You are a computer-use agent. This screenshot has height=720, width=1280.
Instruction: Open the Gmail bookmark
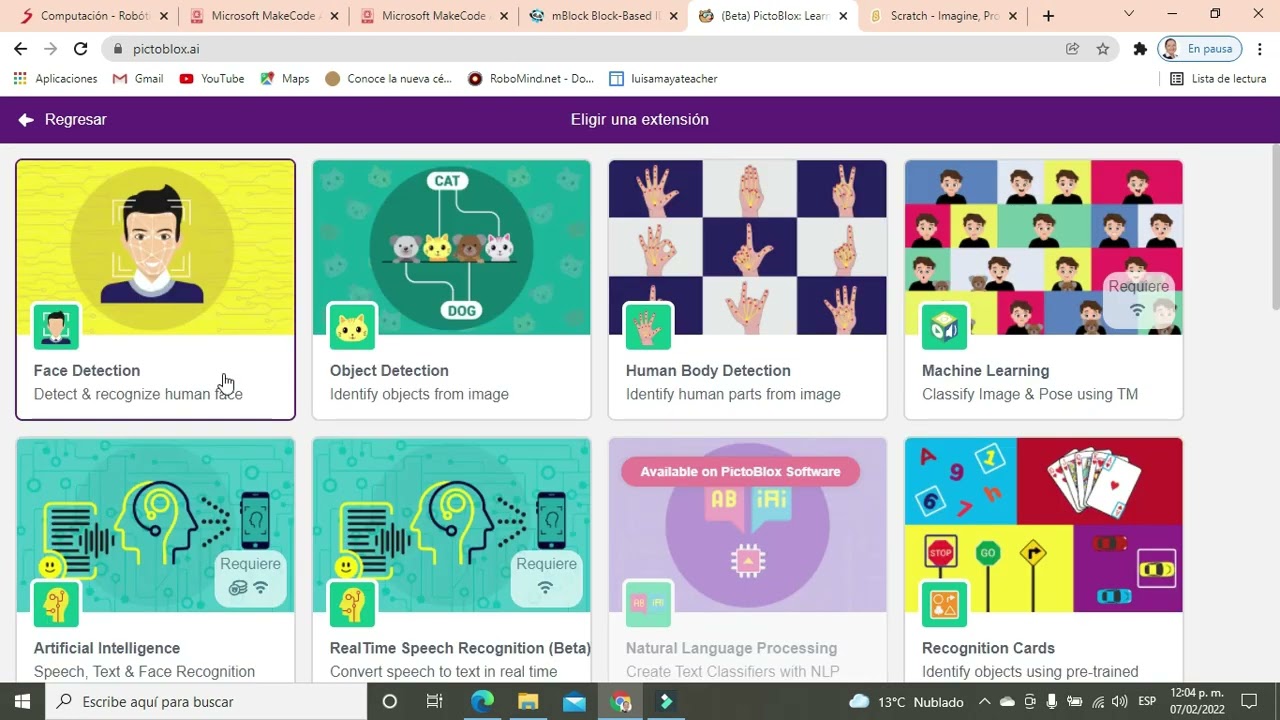pos(138,79)
